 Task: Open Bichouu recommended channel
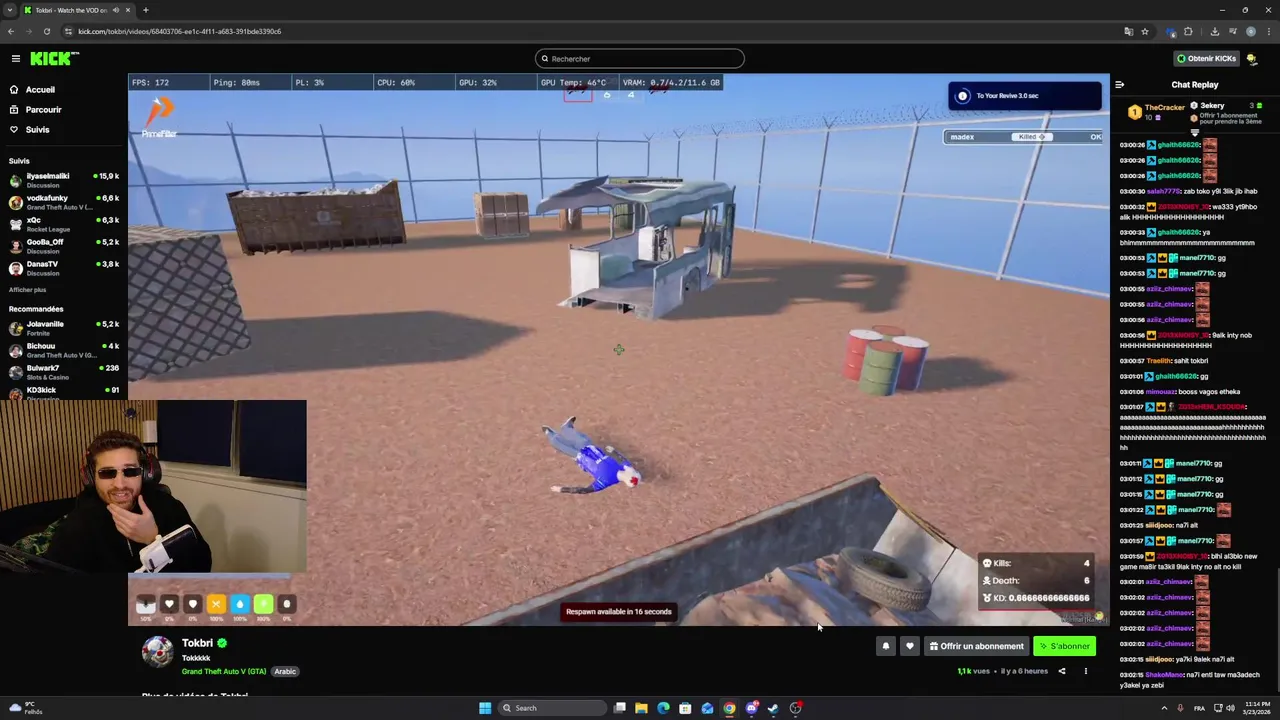pos(64,350)
